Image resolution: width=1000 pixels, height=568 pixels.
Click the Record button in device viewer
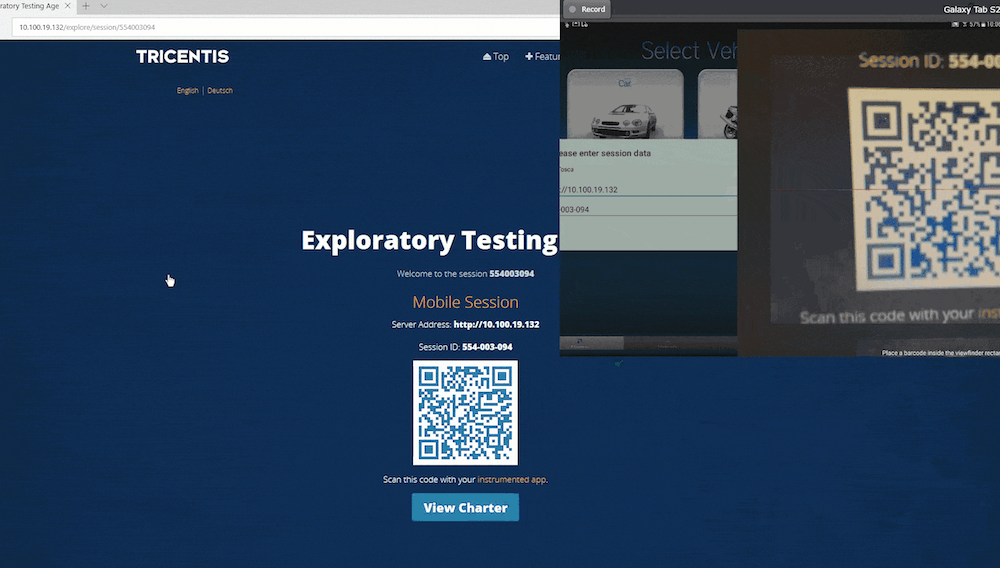[x=587, y=9]
